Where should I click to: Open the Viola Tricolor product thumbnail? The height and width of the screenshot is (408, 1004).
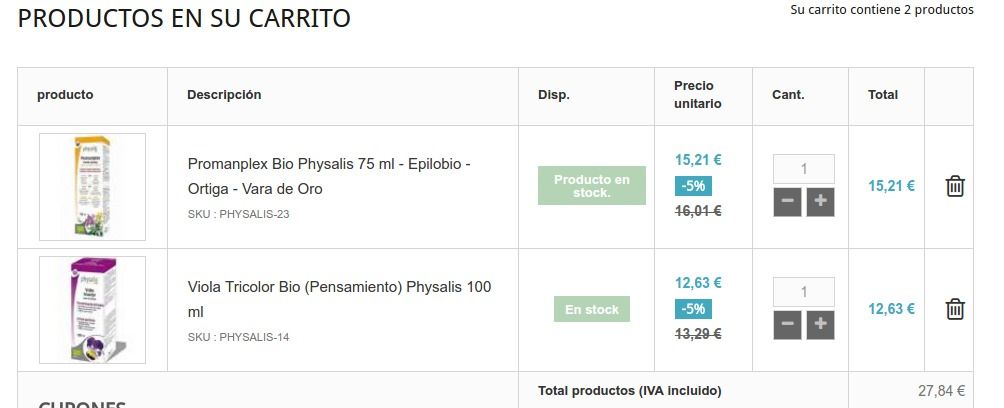pyautogui.click(x=92, y=310)
